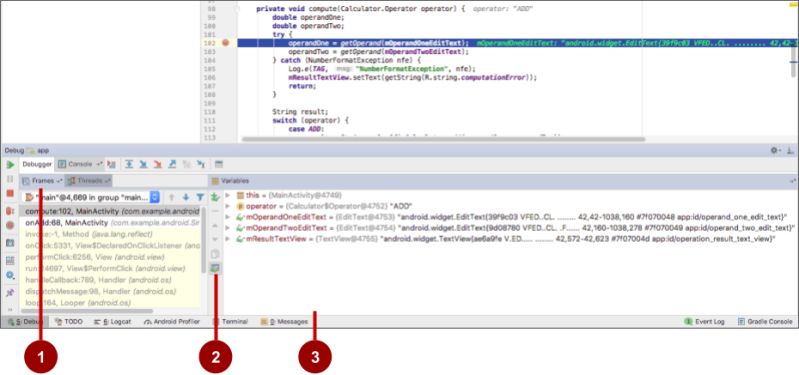
Task: Restore Variables panel layout arrow
Action: tap(793, 181)
